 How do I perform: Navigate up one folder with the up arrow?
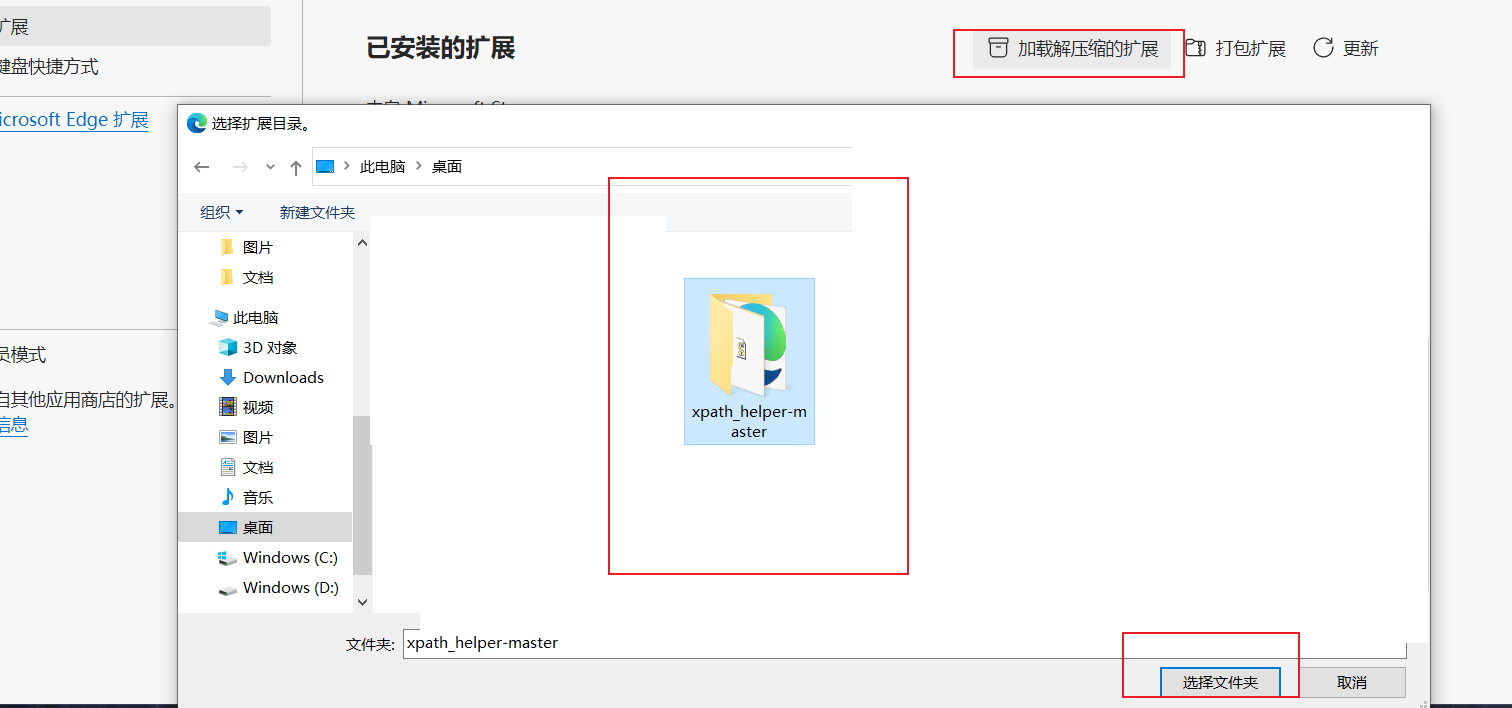[x=296, y=166]
